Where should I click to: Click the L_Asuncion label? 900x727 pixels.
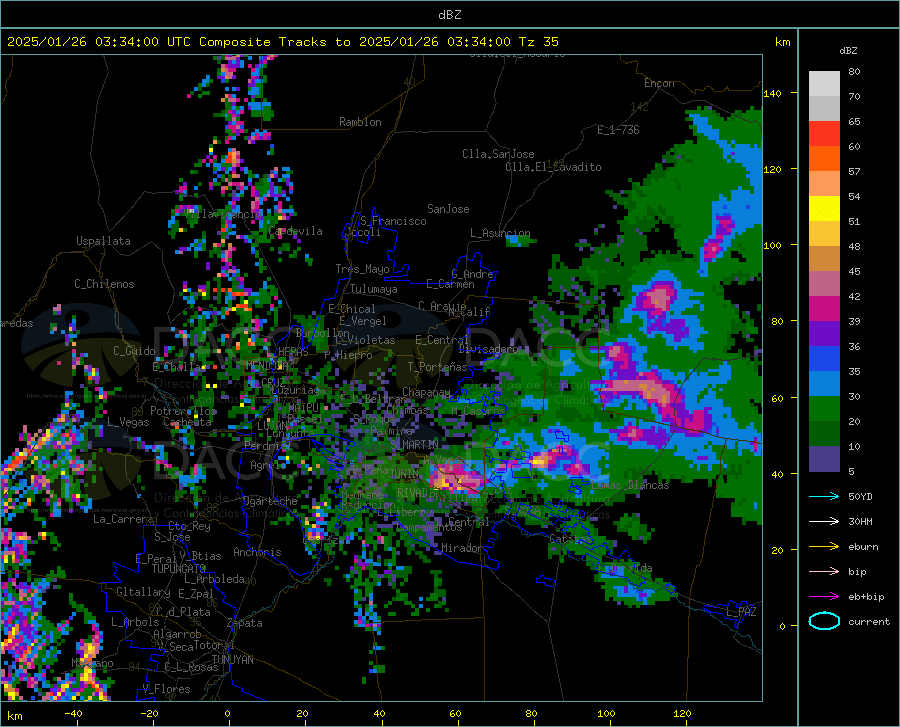[500, 233]
